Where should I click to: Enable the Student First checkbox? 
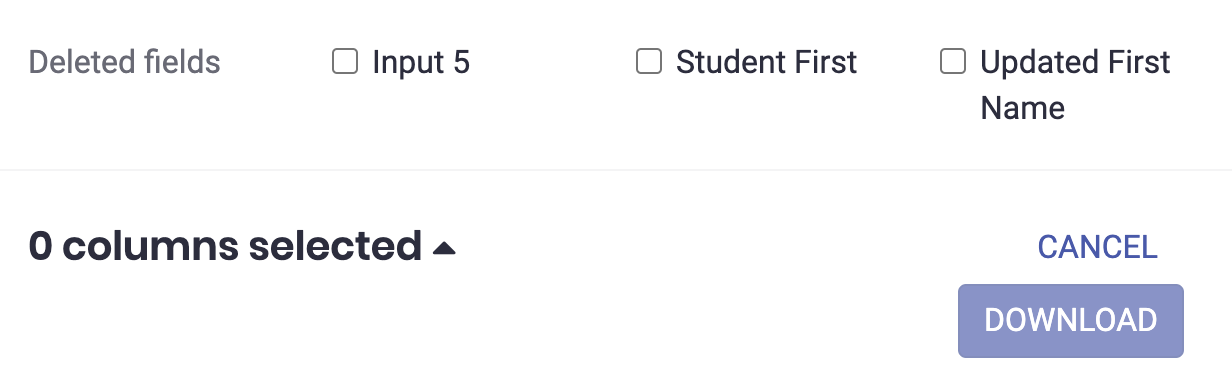[649, 63]
